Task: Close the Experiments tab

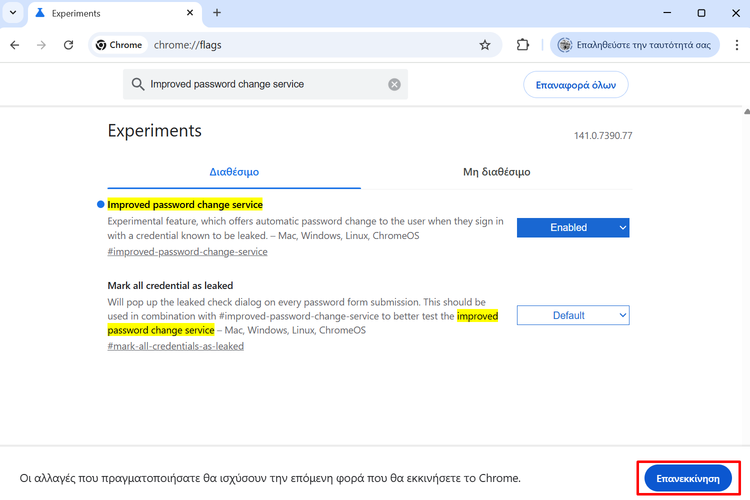Action: click(190, 13)
